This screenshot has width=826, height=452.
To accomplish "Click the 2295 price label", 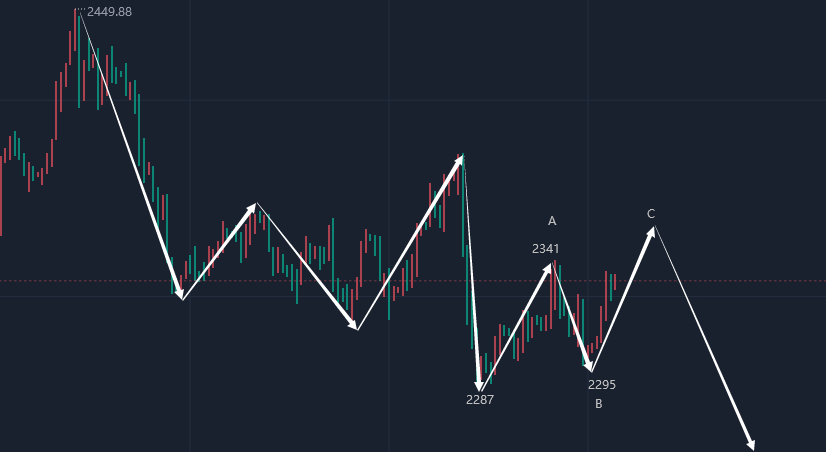I will pyautogui.click(x=602, y=384).
